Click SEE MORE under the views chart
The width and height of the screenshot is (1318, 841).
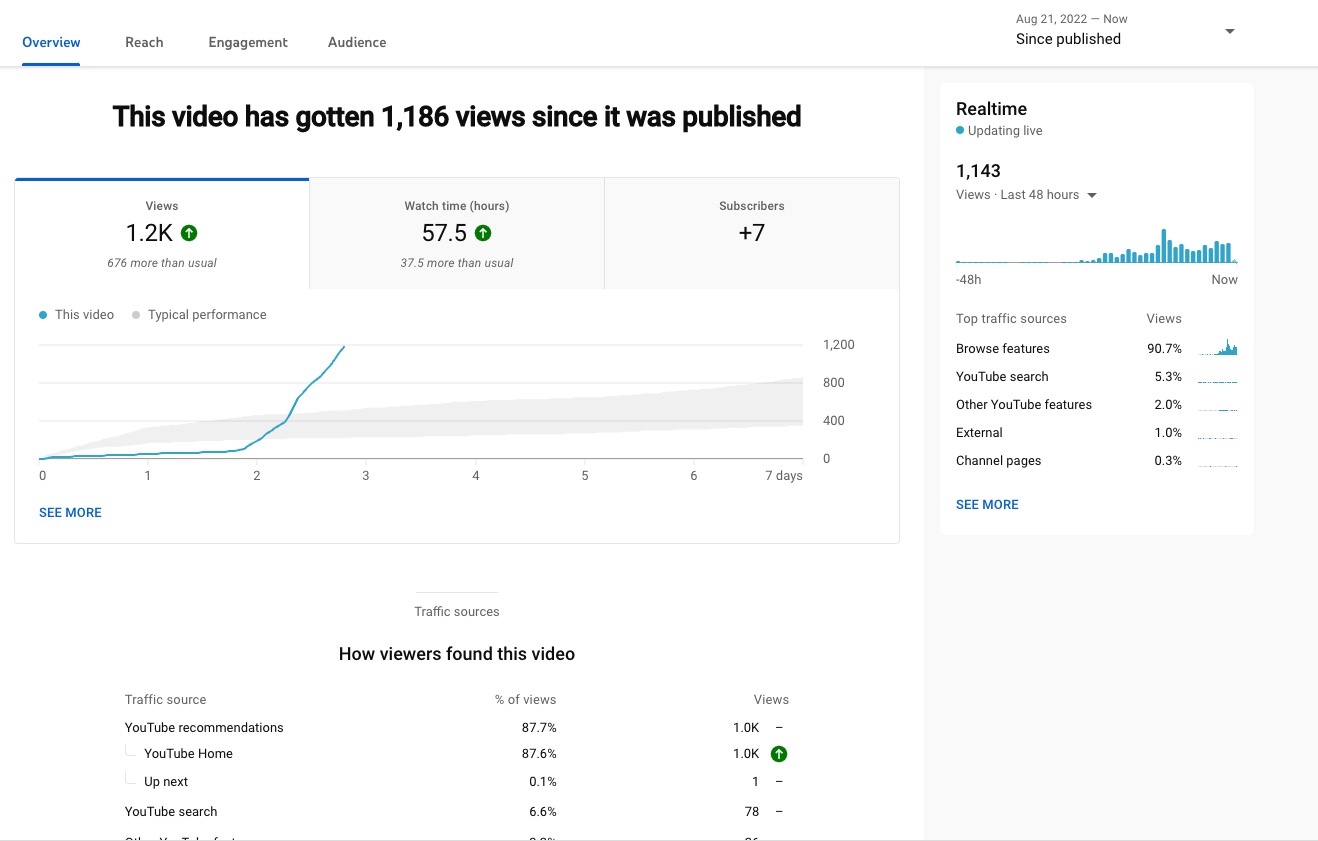70,512
